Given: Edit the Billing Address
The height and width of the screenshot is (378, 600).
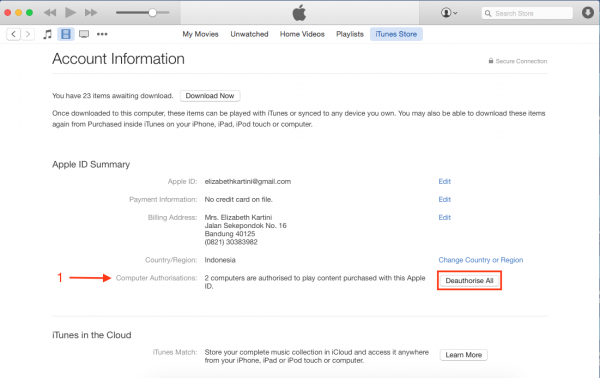Looking at the screenshot, I should click(445, 217).
